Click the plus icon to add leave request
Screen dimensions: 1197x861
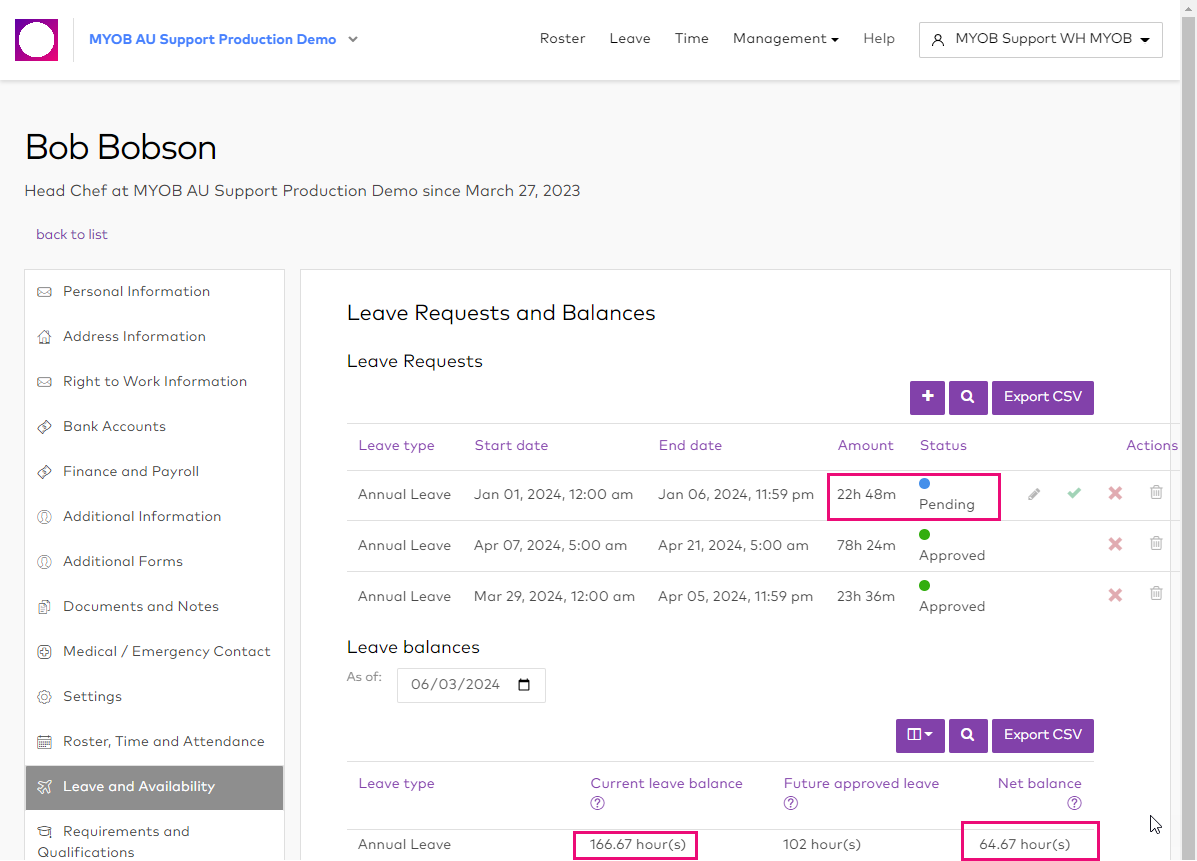927,397
